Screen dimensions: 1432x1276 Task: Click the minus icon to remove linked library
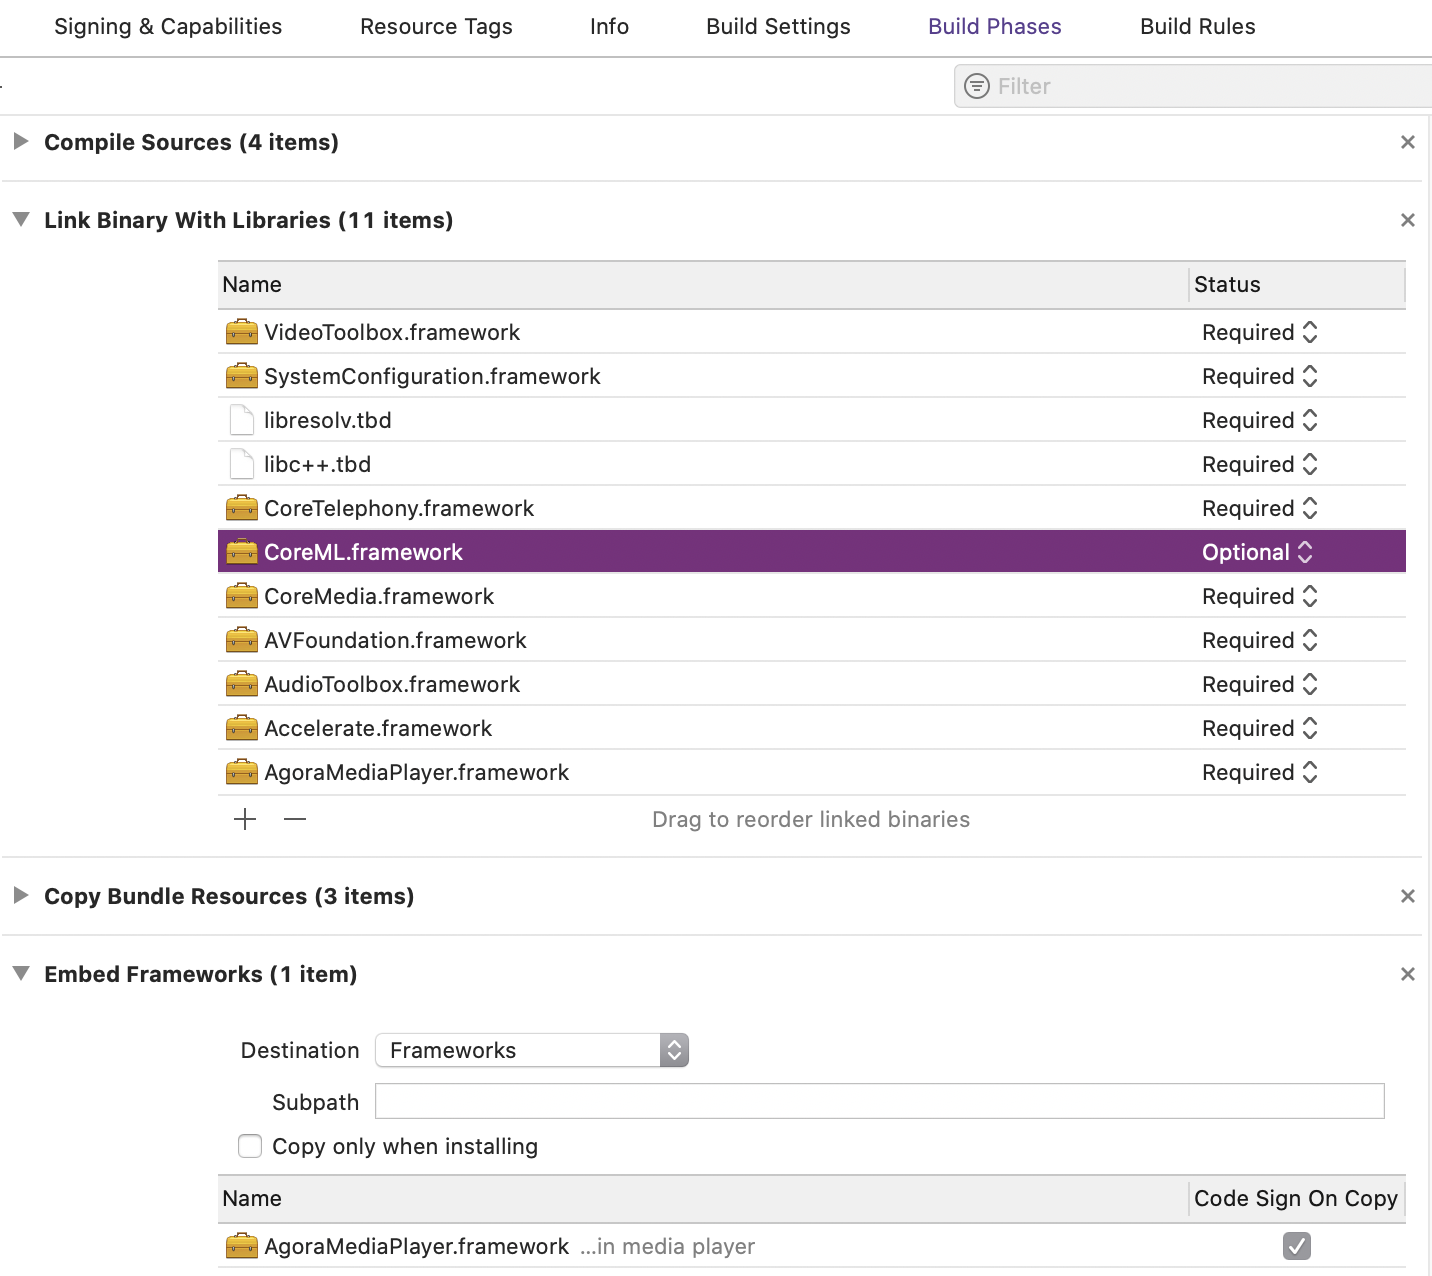click(295, 820)
